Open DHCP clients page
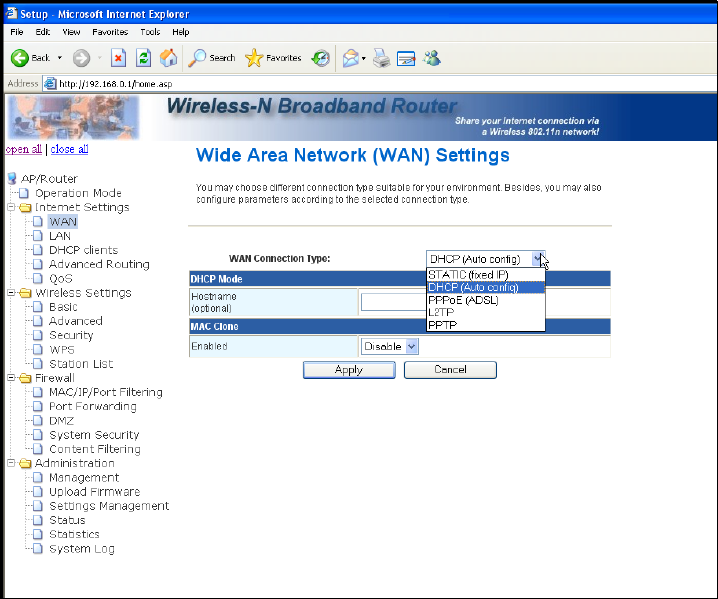718x599 pixels. pos(83,250)
